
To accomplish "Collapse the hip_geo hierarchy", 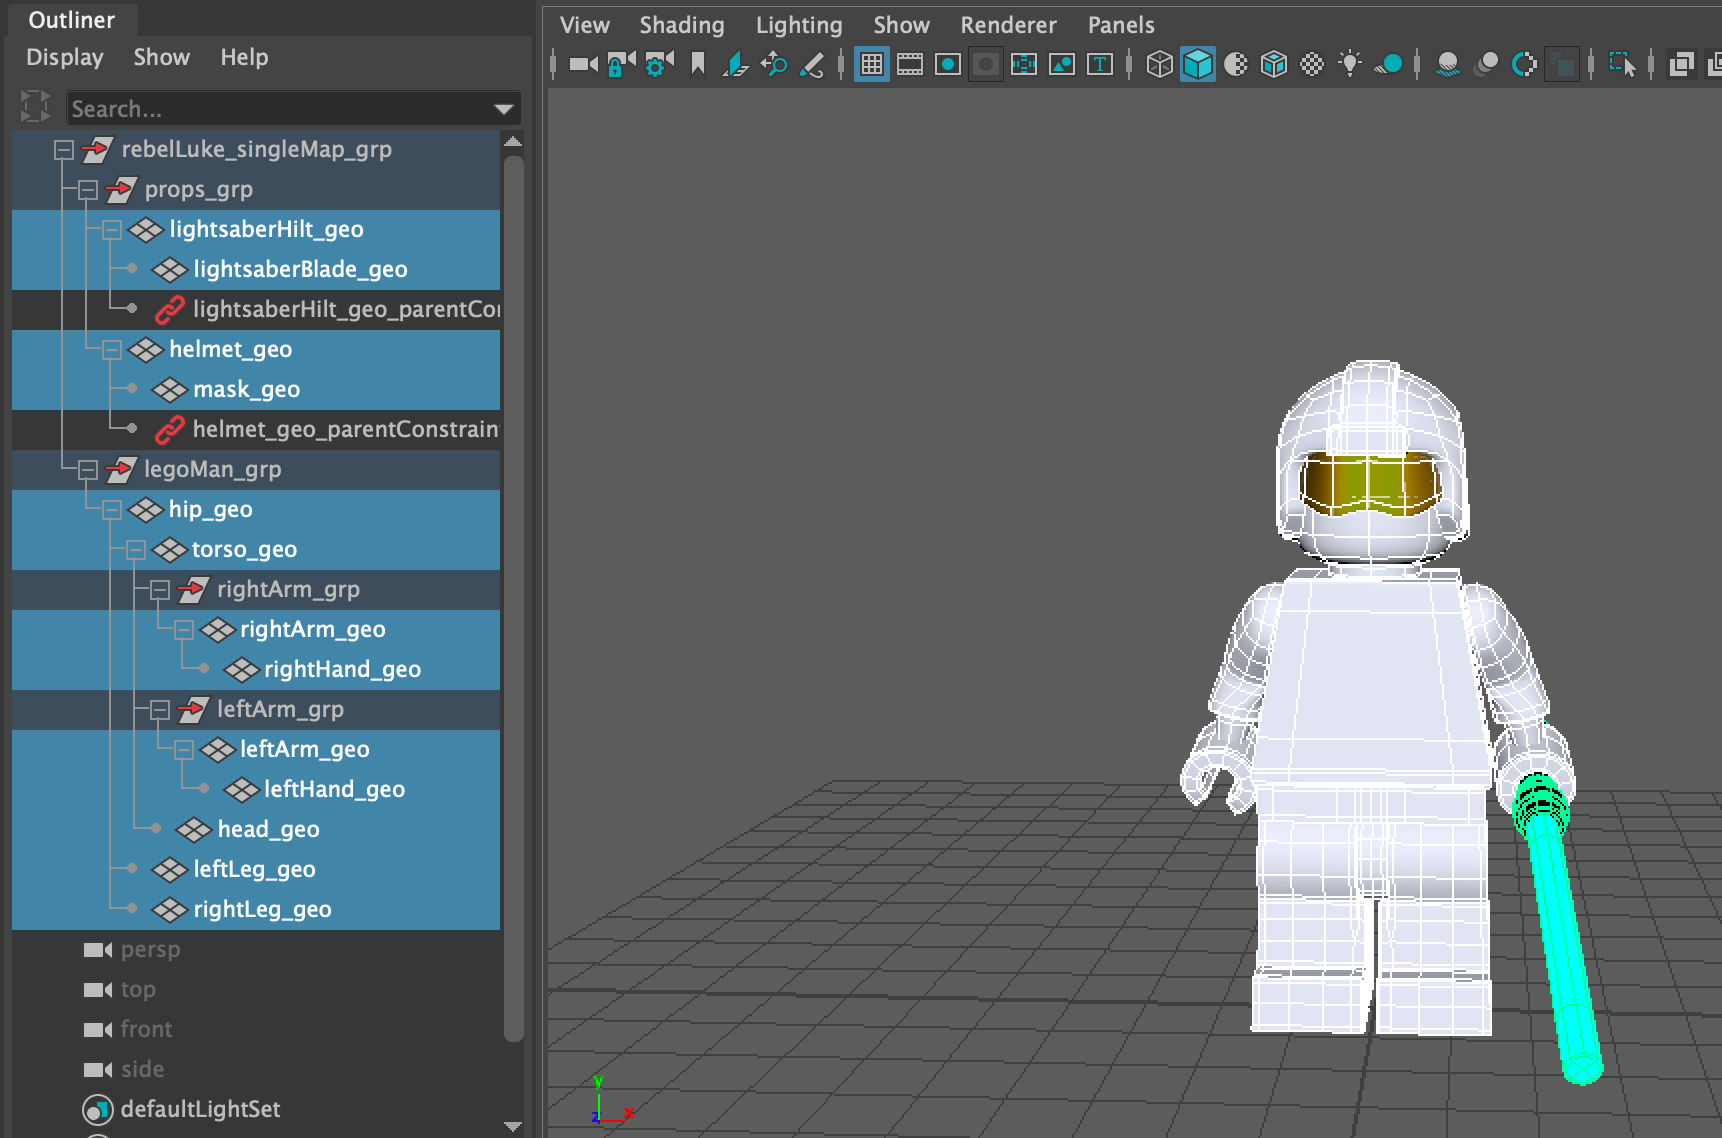I will point(112,510).
